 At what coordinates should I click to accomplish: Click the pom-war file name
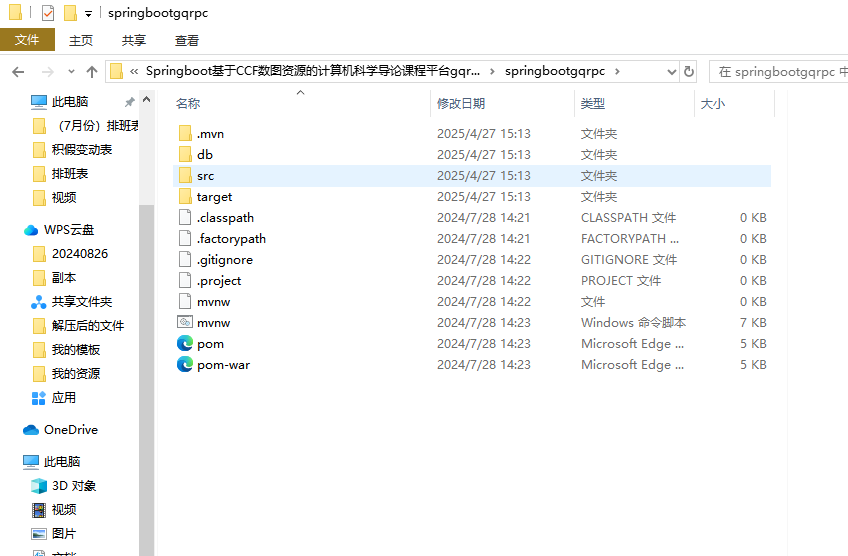(x=223, y=365)
